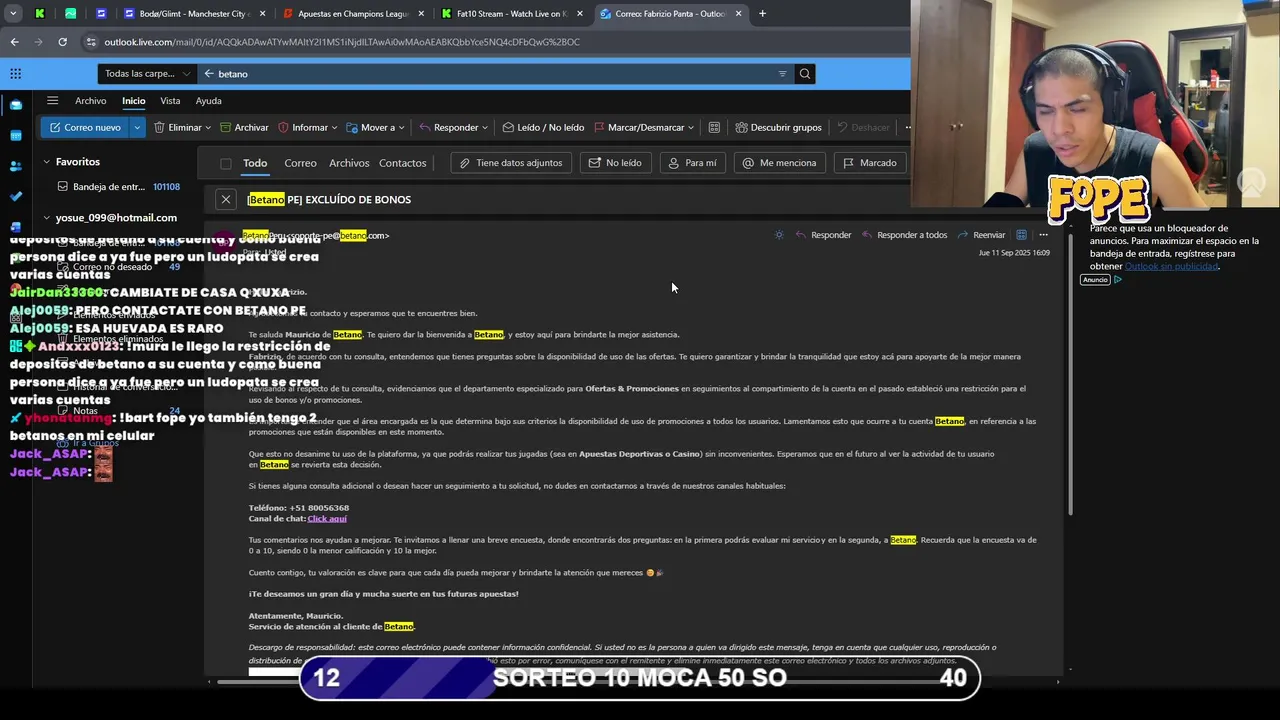Switch to Fat10 Stream browser tab
Viewport: 1280px width, 720px height.
510,14
